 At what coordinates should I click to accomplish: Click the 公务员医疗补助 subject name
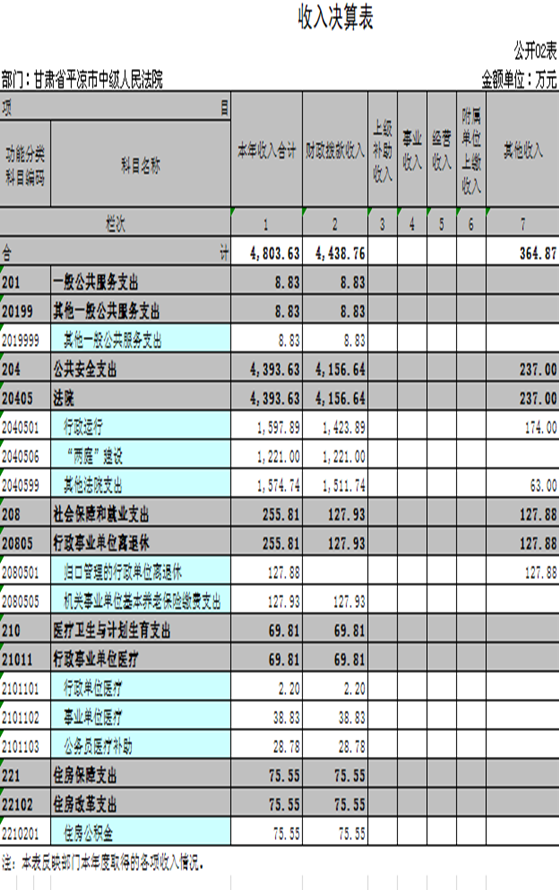[98, 746]
